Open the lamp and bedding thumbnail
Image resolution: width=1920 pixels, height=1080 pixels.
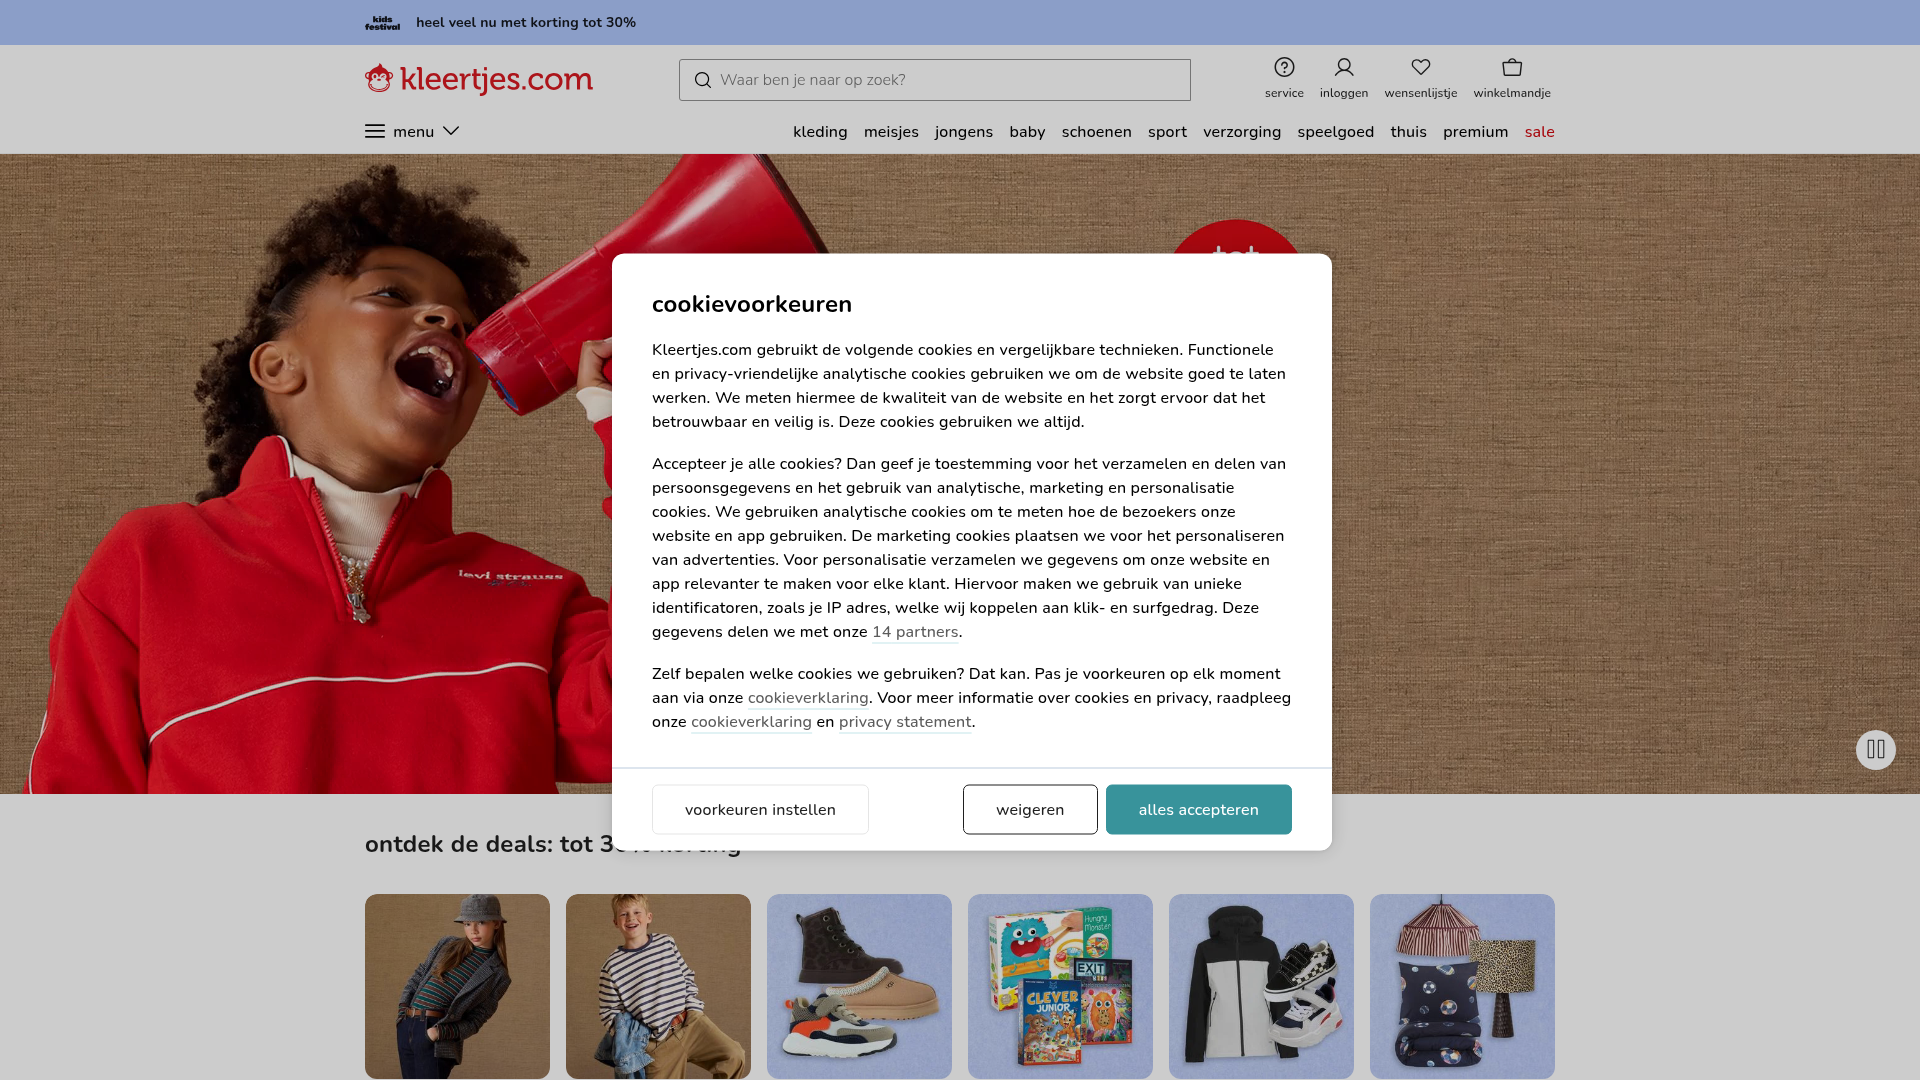[x=1462, y=986]
